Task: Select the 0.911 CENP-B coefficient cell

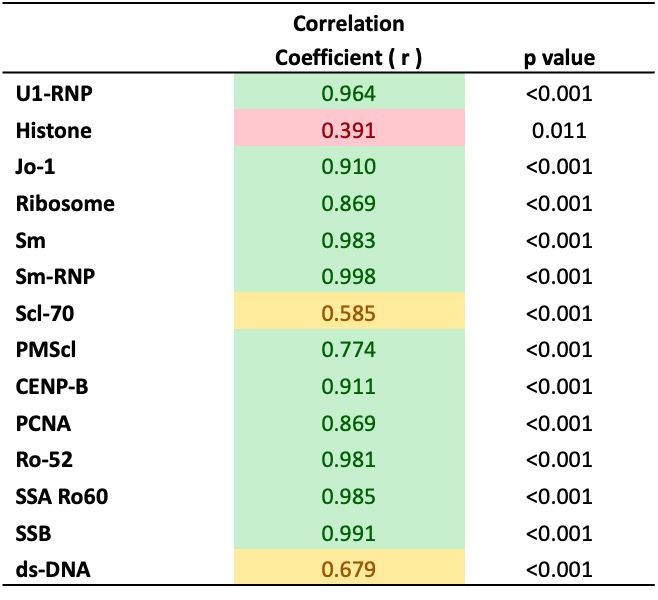Action: point(348,387)
